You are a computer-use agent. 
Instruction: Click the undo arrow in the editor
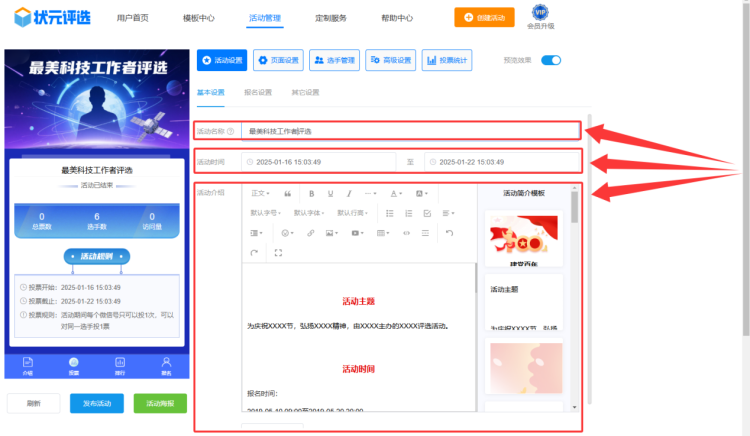tap(449, 233)
